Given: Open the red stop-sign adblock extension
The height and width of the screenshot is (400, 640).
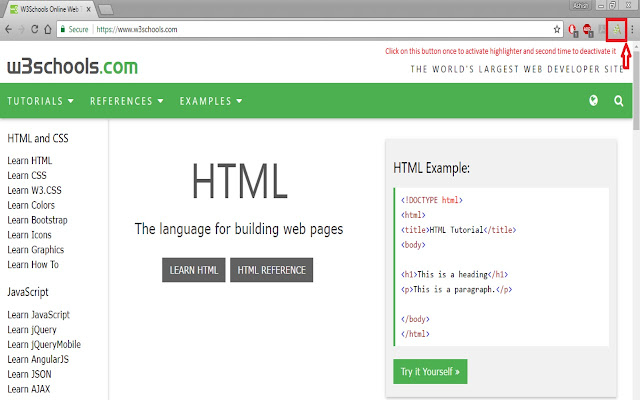Looking at the screenshot, I should pyautogui.click(x=588, y=30).
